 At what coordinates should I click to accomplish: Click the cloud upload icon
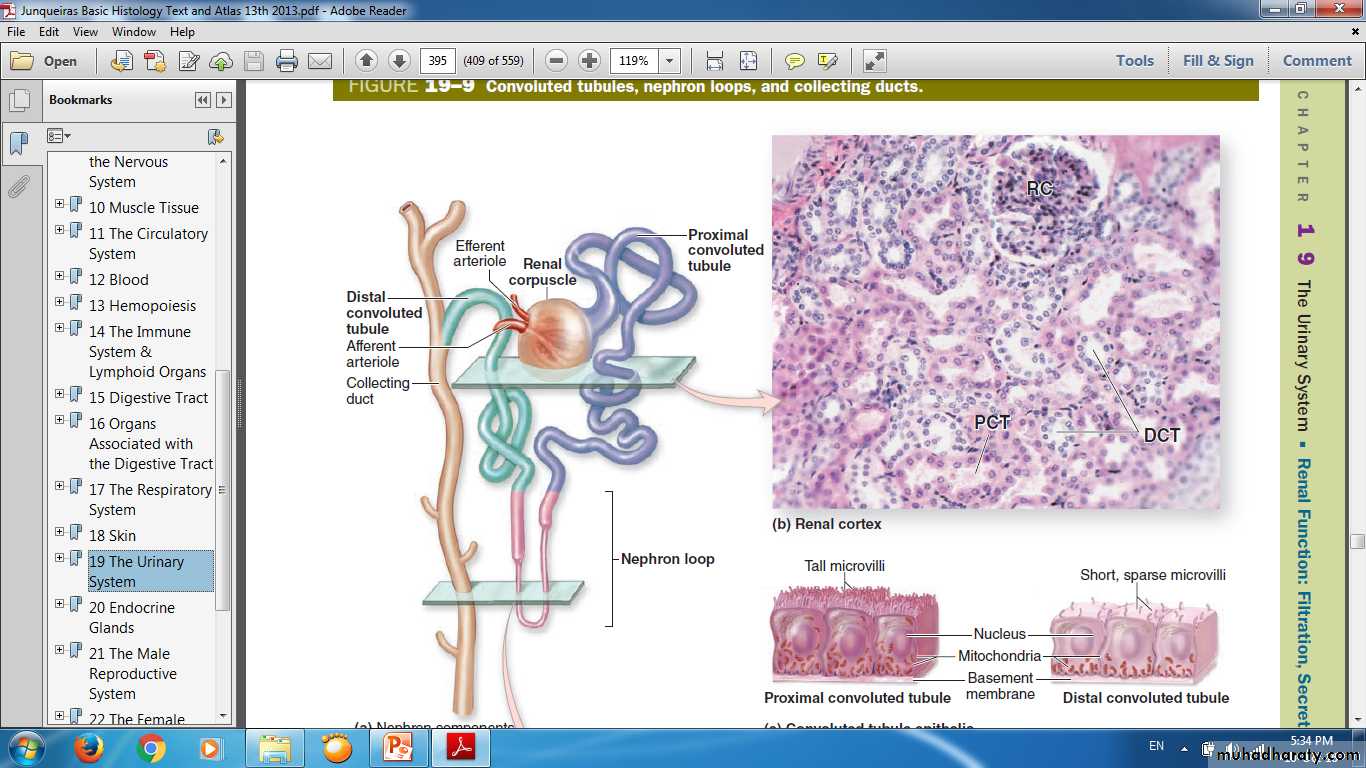(221, 61)
